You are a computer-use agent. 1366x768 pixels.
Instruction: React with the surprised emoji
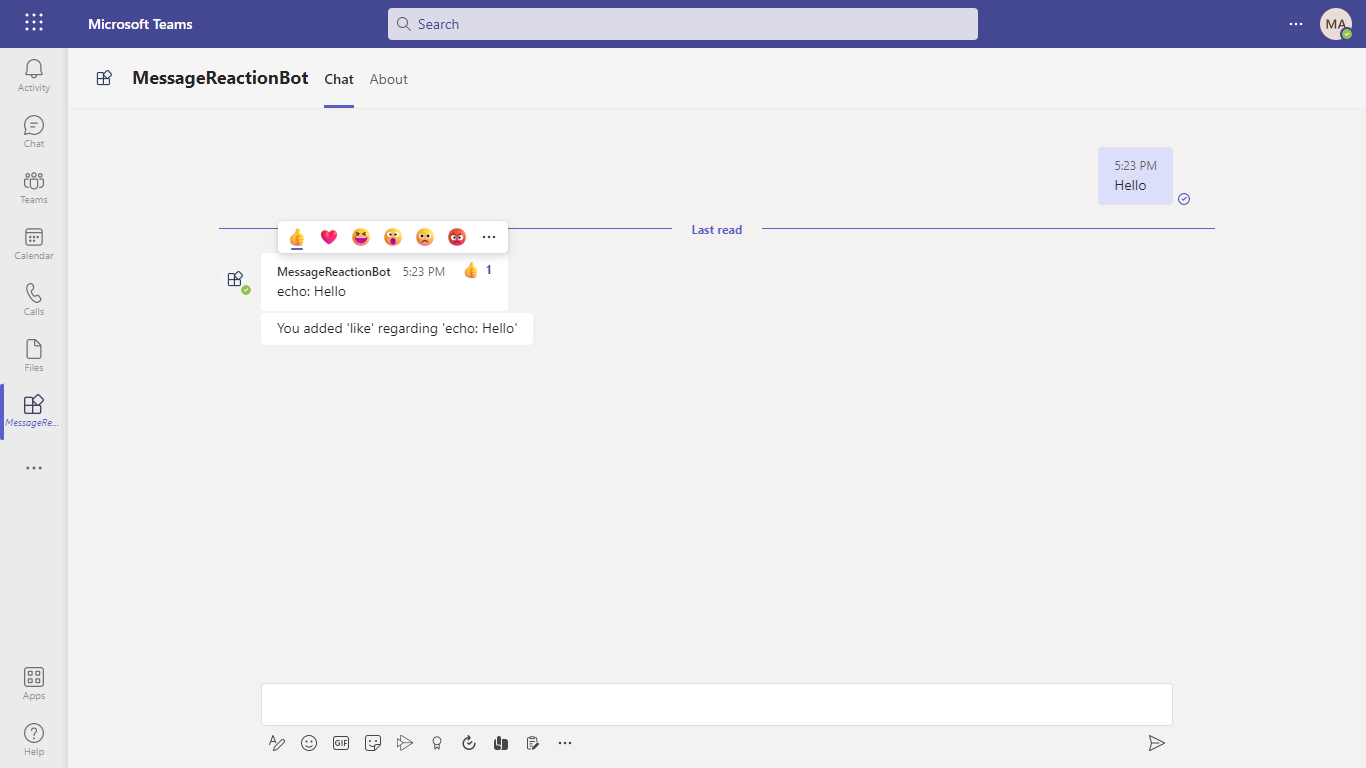[393, 237]
